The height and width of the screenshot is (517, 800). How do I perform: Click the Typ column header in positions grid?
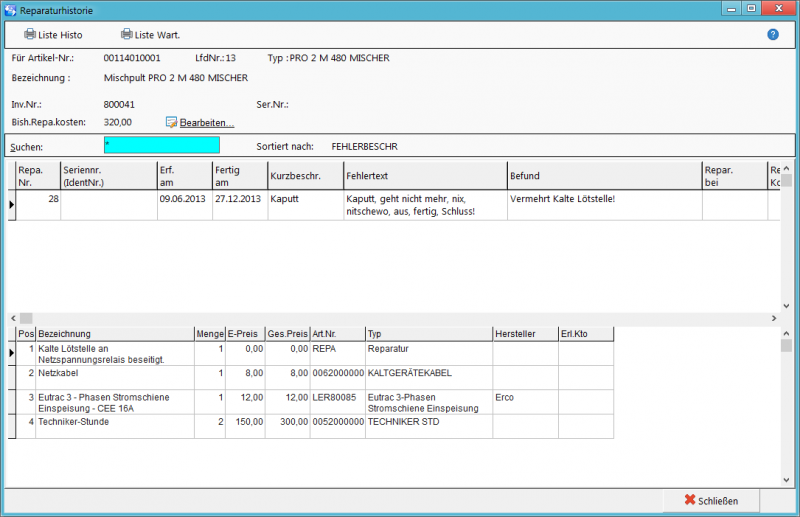[x=429, y=334]
